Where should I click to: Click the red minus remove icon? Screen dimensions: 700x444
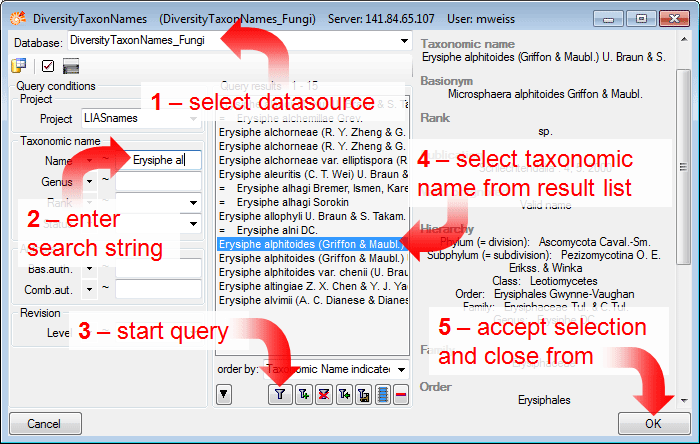[400, 395]
